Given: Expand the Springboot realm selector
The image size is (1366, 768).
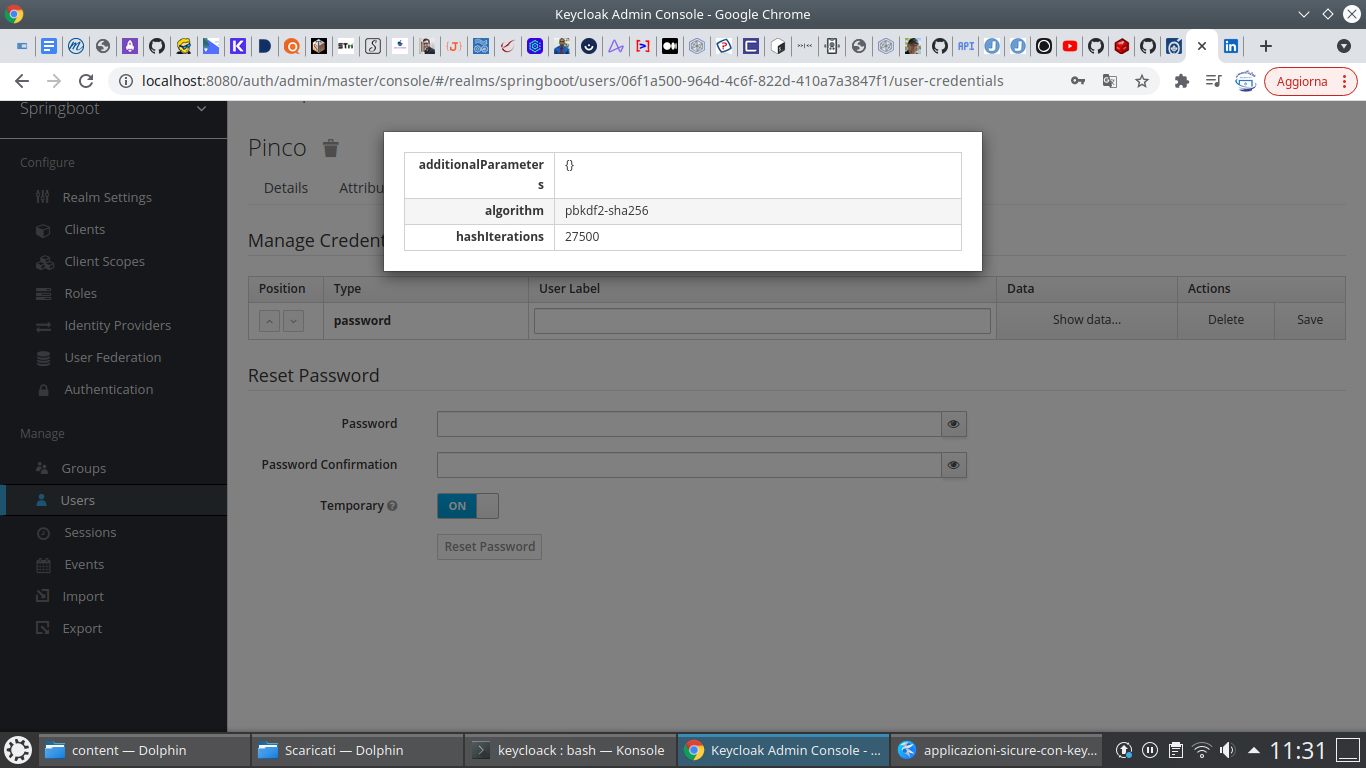Looking at the screenshot, I should tap(113, 109).
